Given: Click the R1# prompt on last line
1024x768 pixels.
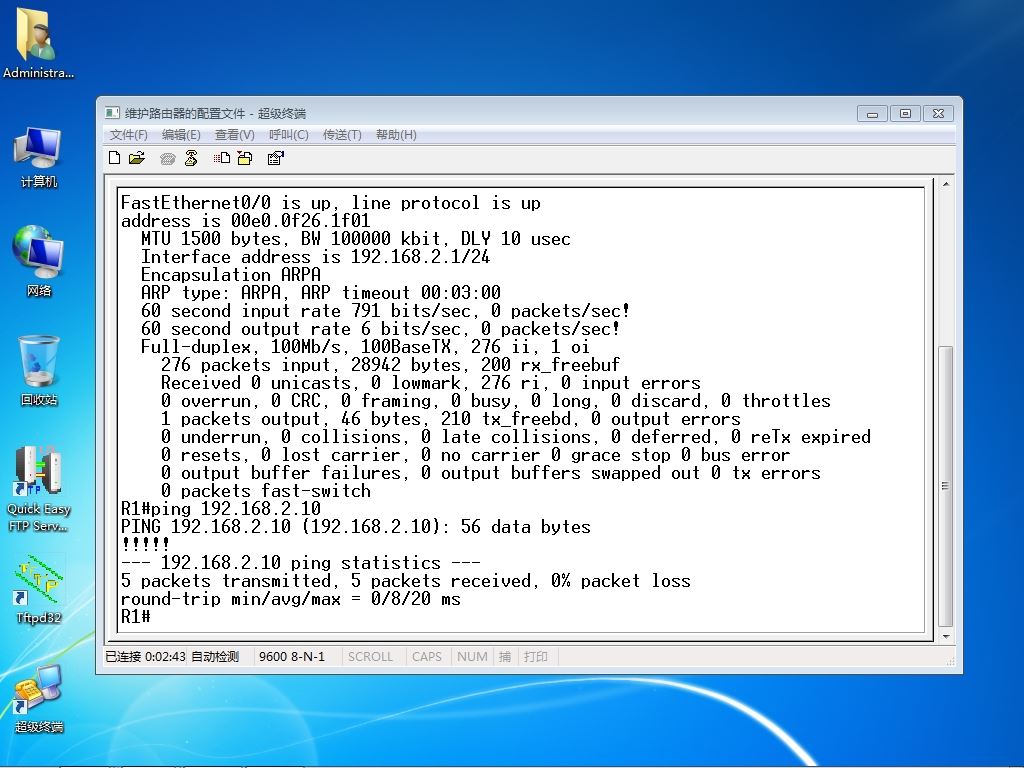Looking at the screenshot, I should point(136,616).
